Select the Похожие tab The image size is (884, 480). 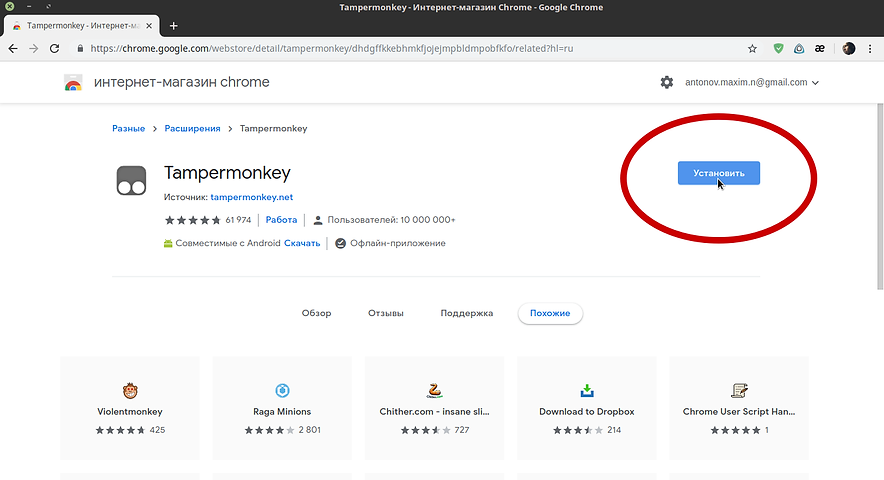[550, 313]
